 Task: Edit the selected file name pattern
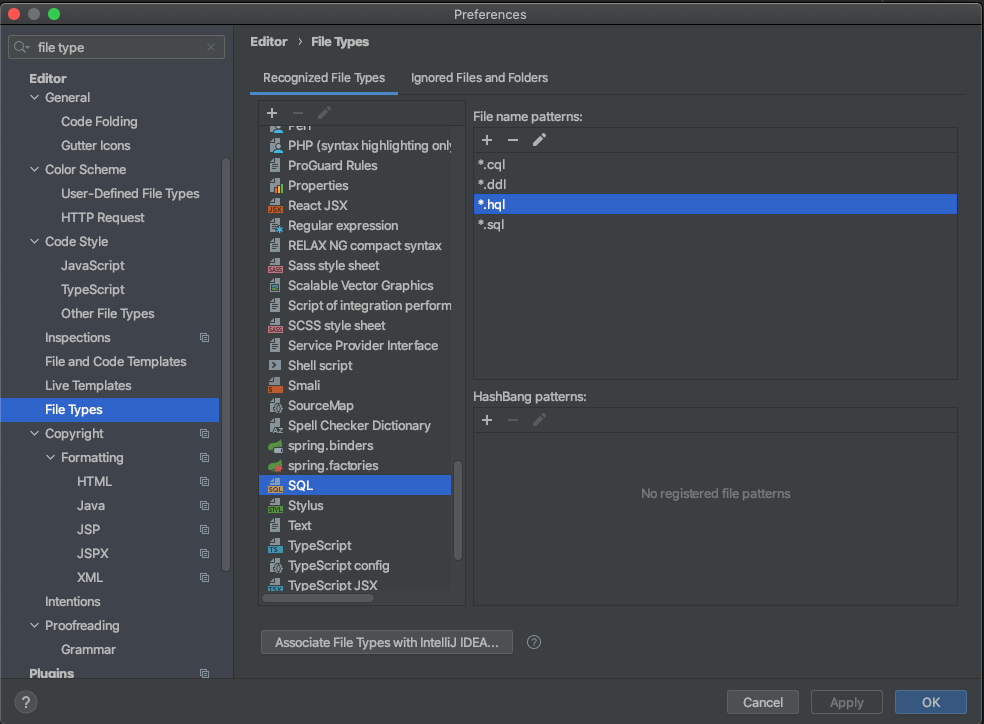tap(539, 140)
